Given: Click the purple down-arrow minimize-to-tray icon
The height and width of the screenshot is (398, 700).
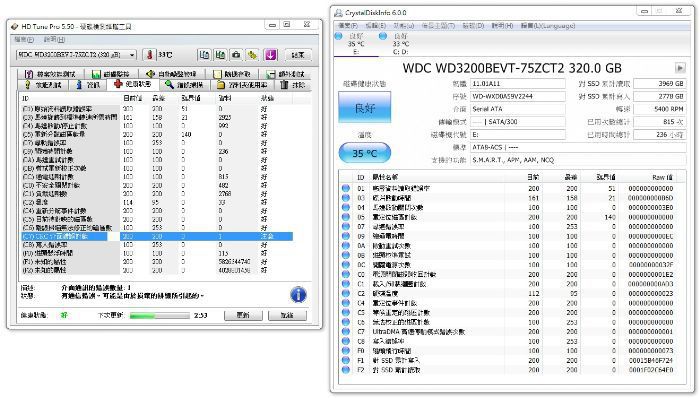Looking at the screenshot, I should point(271,55).
